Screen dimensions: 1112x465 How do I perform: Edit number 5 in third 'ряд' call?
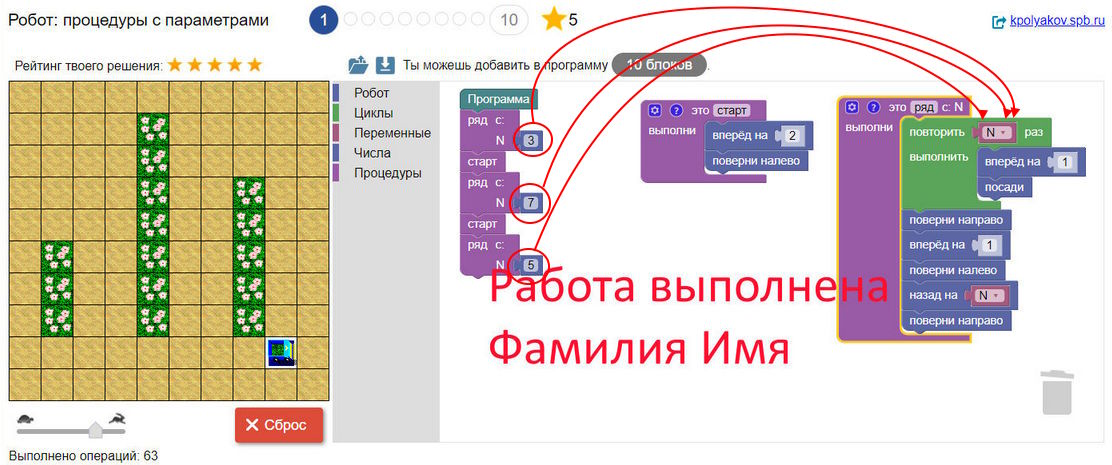533,265
